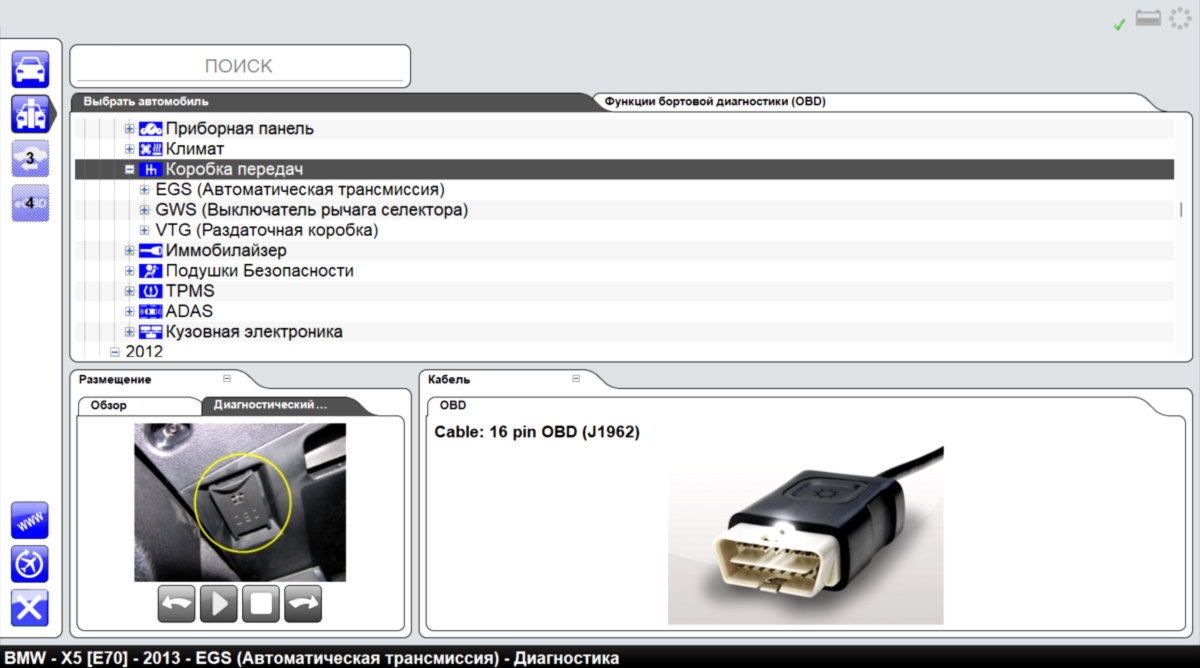Select Подушки Безопасности in the tree
The image size is (1200, 668).
259,271
